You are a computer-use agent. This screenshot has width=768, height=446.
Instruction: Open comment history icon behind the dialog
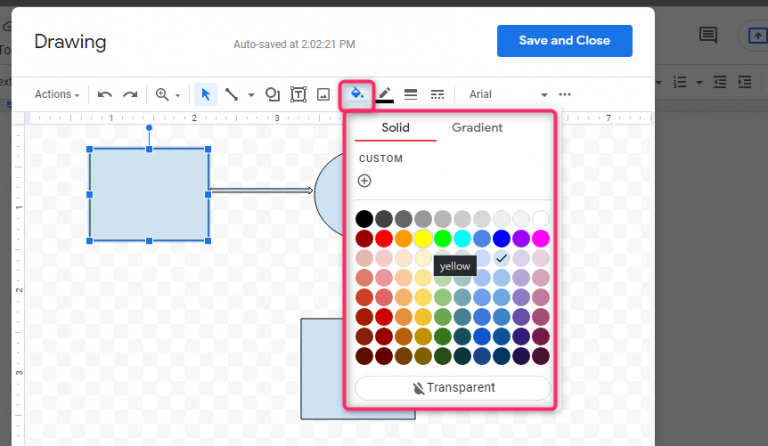708,35
